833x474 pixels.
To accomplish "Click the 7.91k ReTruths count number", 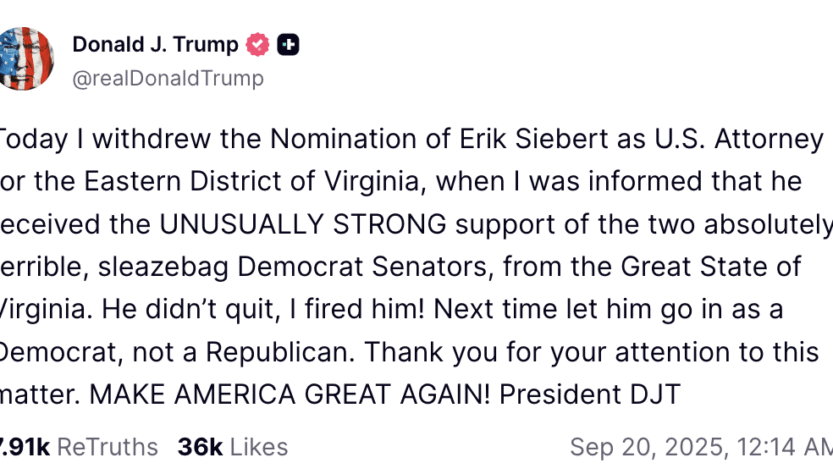I will point(25,446).
